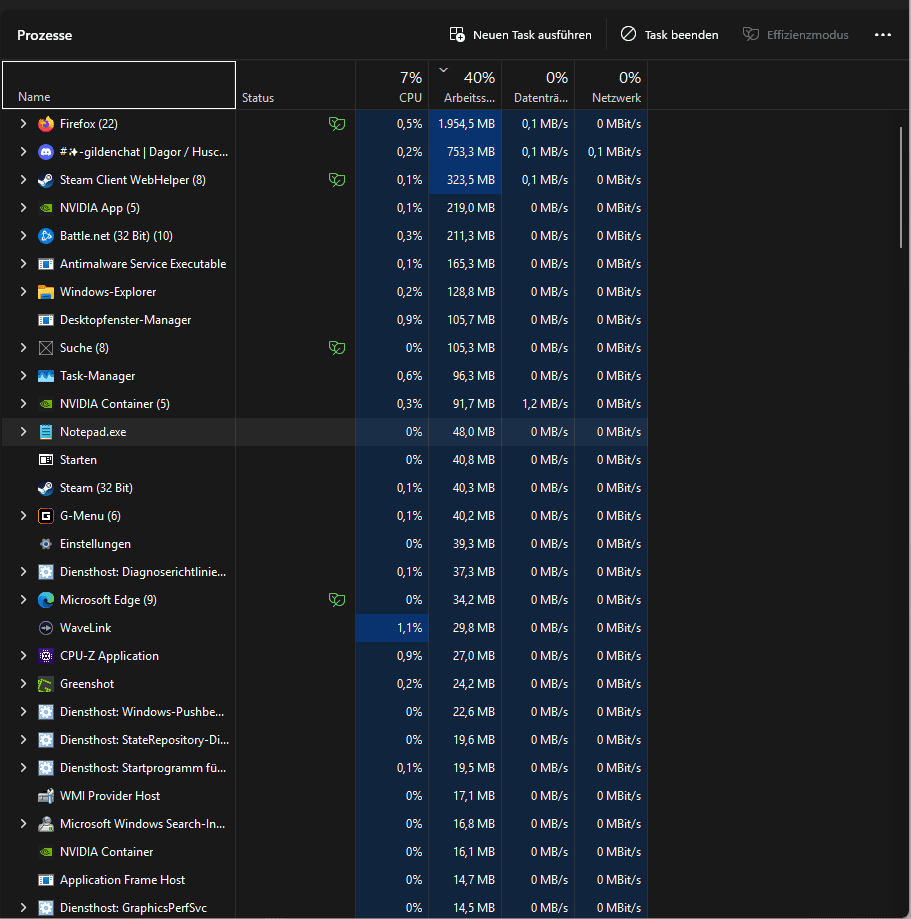Click the Desktopfenster-Manager icon
Viewport: 911px width, 919px height.
click(x=46, y=320)
